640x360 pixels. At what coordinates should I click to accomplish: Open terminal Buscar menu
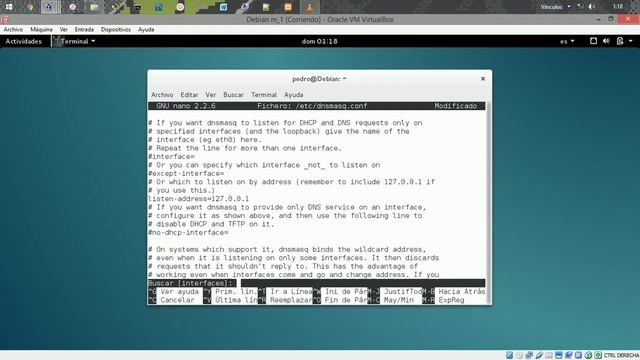pyautogui.click(x=233, y=95)
